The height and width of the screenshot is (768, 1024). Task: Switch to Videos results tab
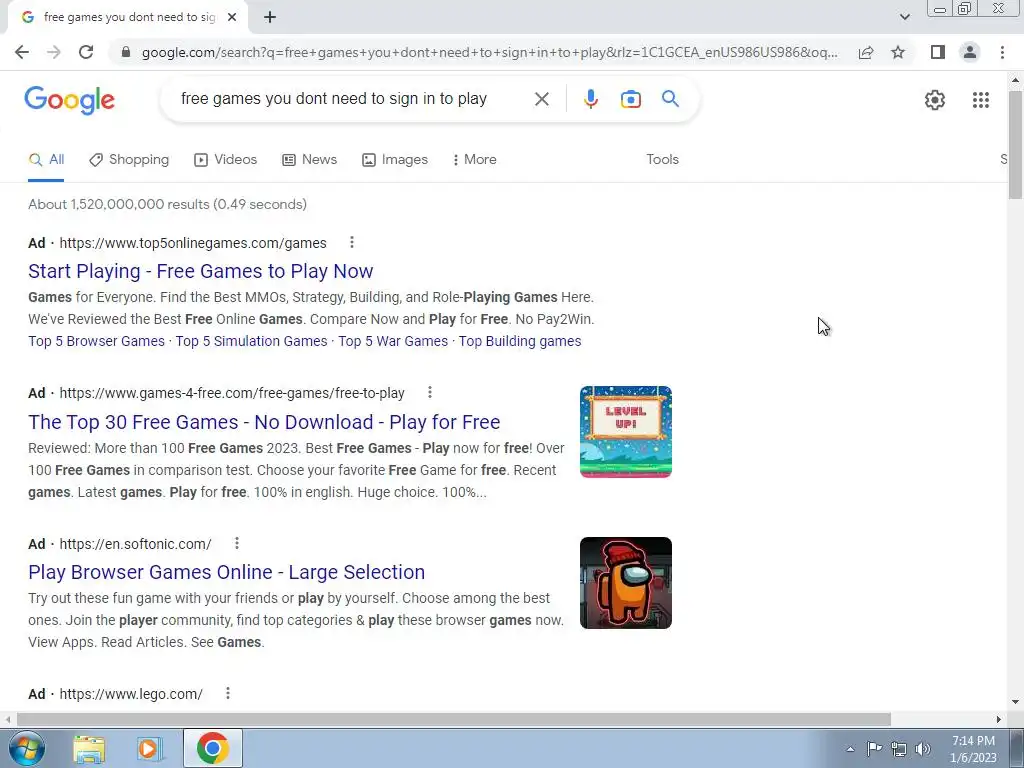tap(226, 160)
